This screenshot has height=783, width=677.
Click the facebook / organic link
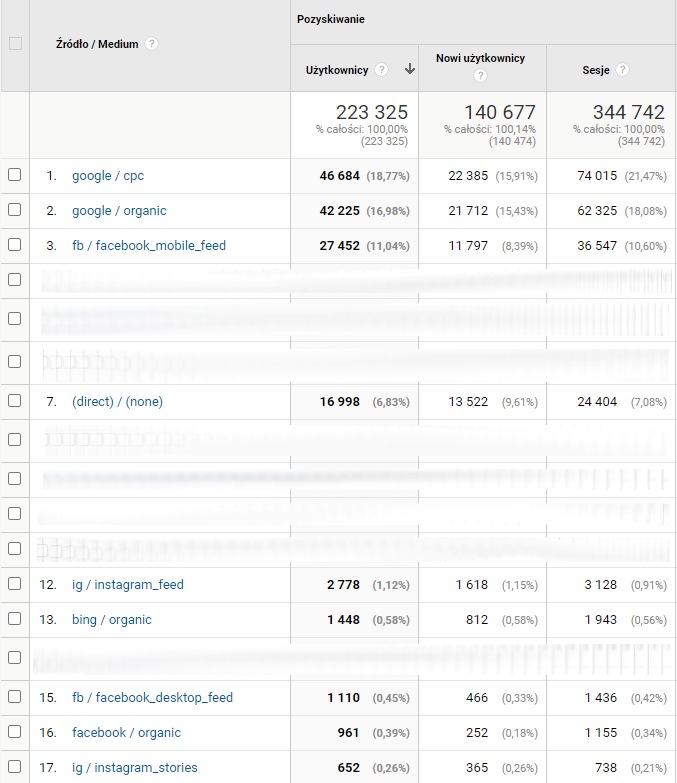pyautogui.click(x=126, y=733)
